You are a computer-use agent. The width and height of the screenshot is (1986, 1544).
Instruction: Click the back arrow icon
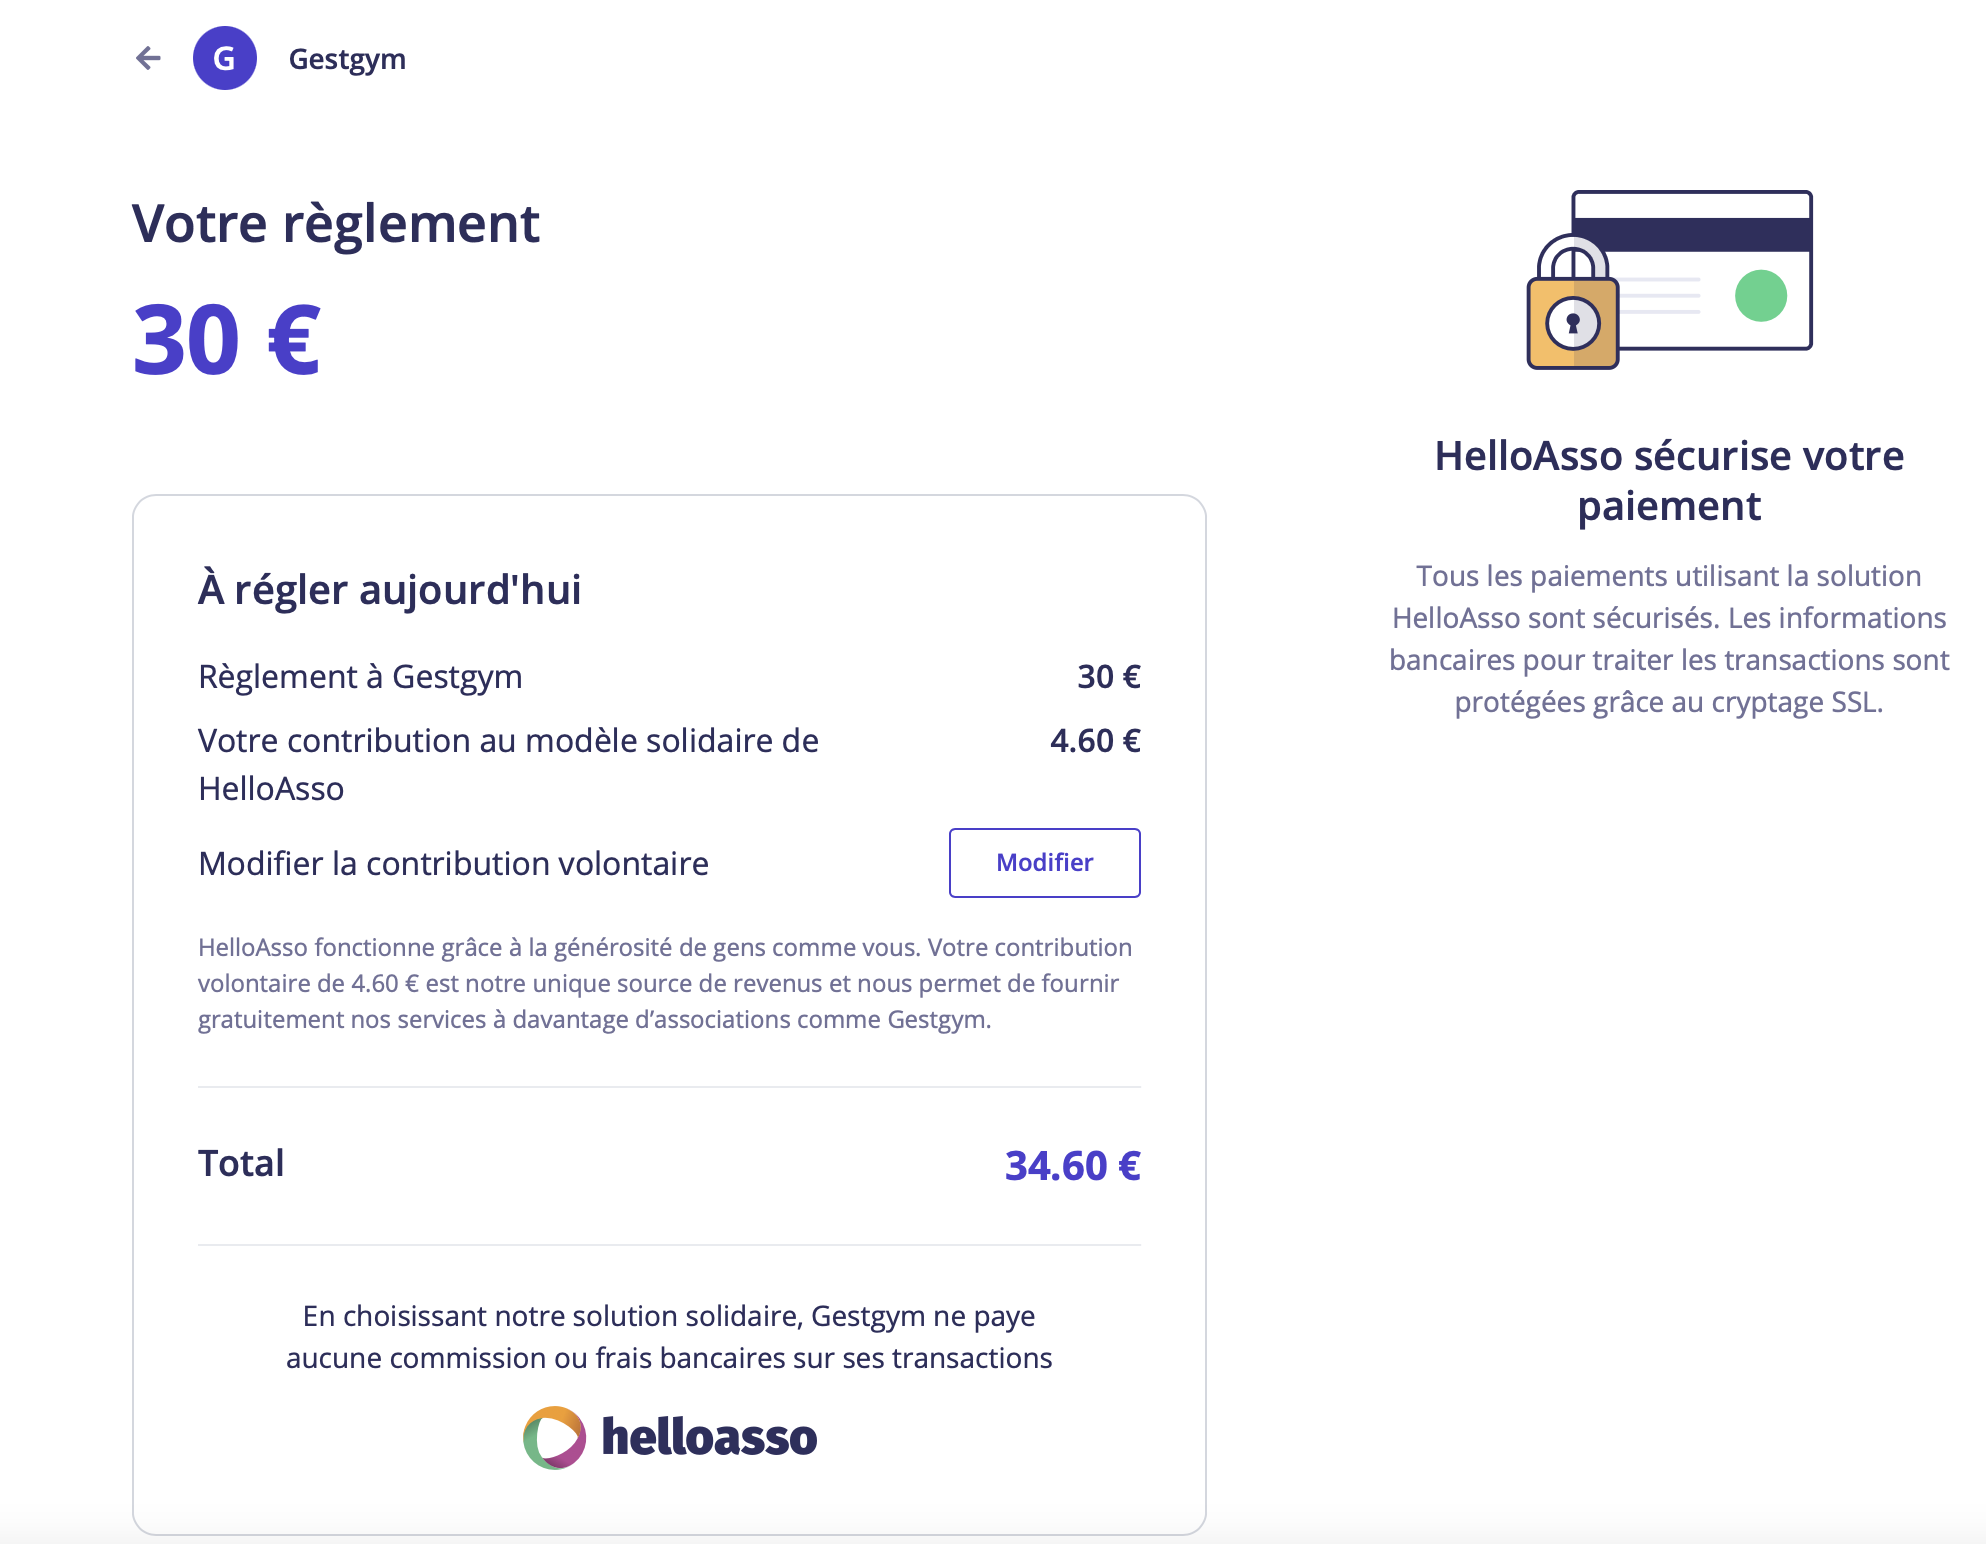click(x=148, y=59)
